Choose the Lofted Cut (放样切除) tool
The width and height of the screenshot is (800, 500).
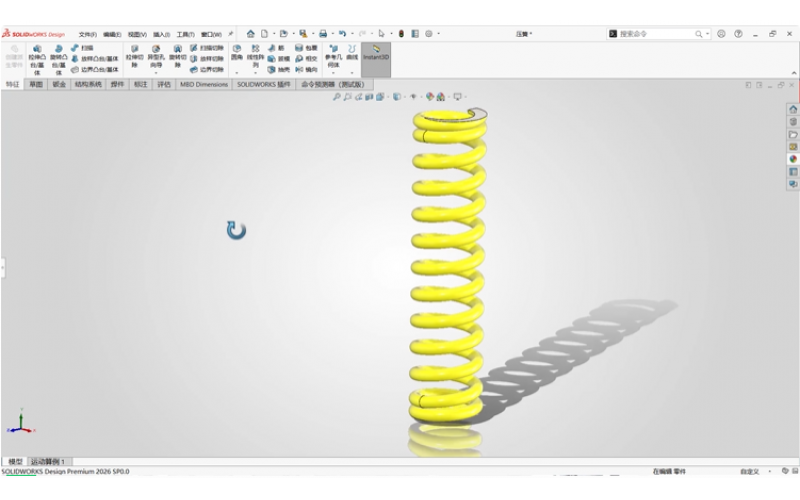click(x=207, y=59)
